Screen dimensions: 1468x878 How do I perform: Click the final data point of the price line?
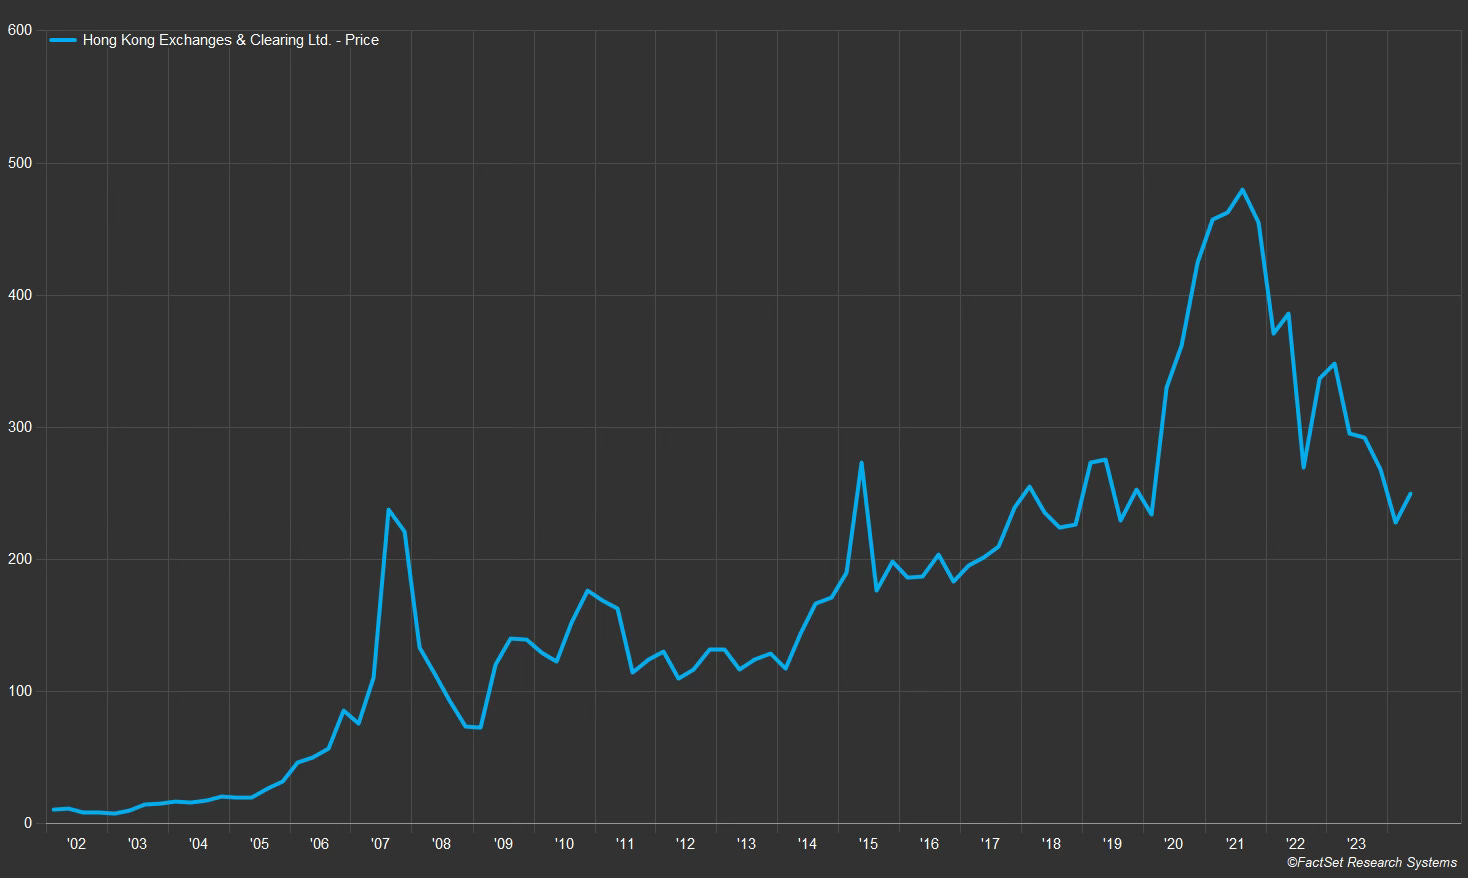(1410, 494)
